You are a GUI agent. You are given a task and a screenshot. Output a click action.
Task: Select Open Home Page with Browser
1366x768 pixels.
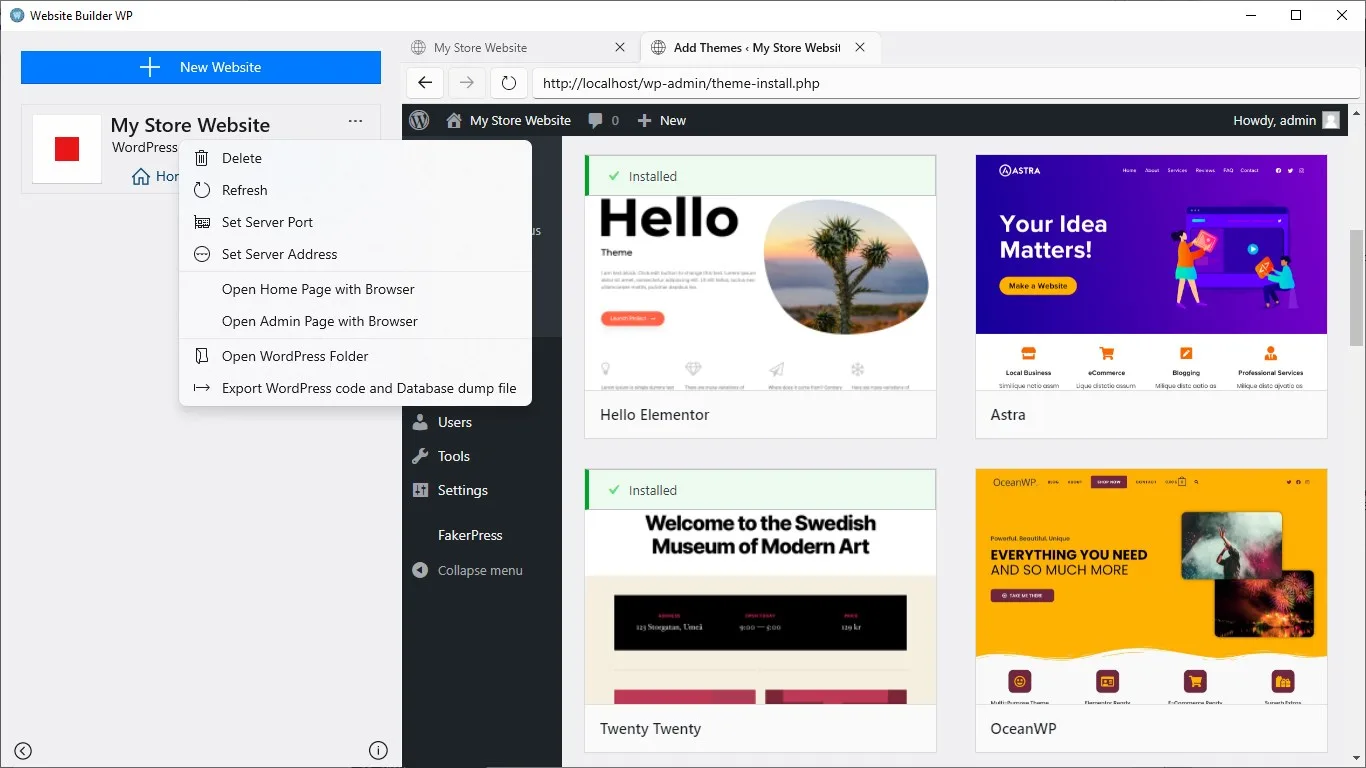pyautogui.click(x=355, y=289)
